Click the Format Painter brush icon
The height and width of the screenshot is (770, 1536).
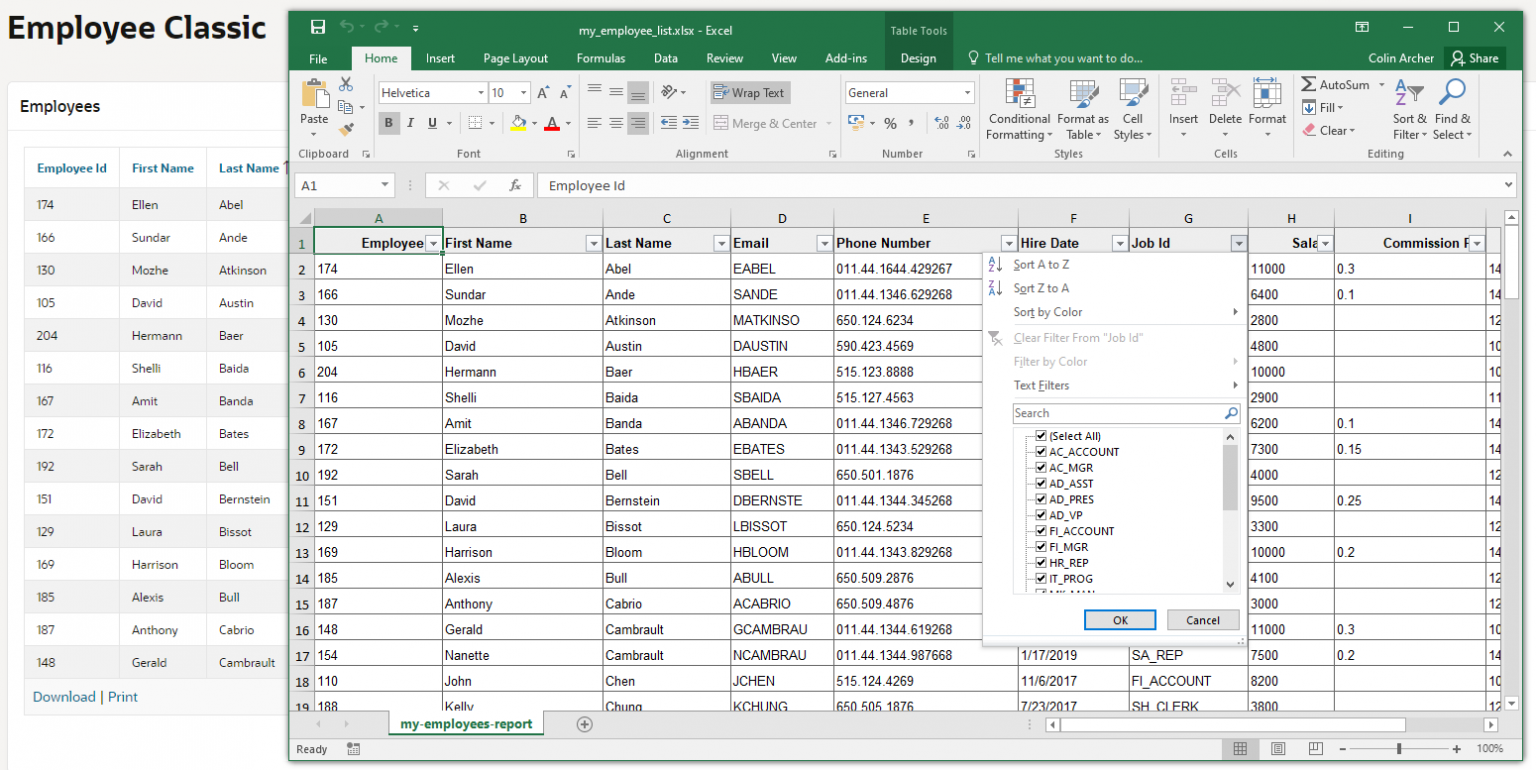346,129
